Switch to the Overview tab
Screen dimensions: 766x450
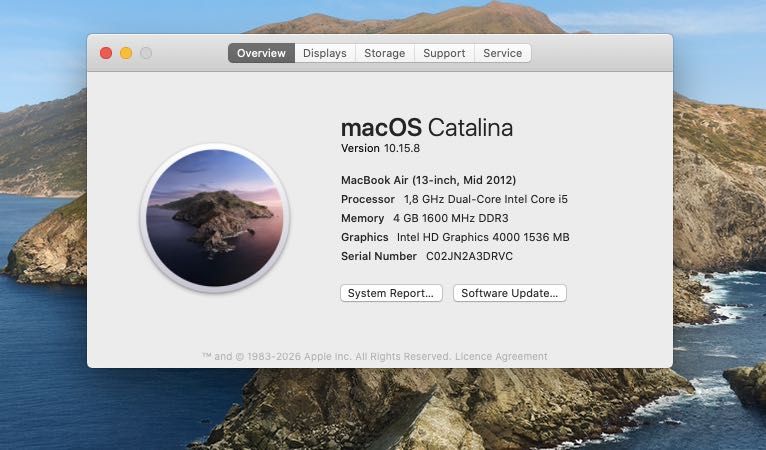(261, 53)
